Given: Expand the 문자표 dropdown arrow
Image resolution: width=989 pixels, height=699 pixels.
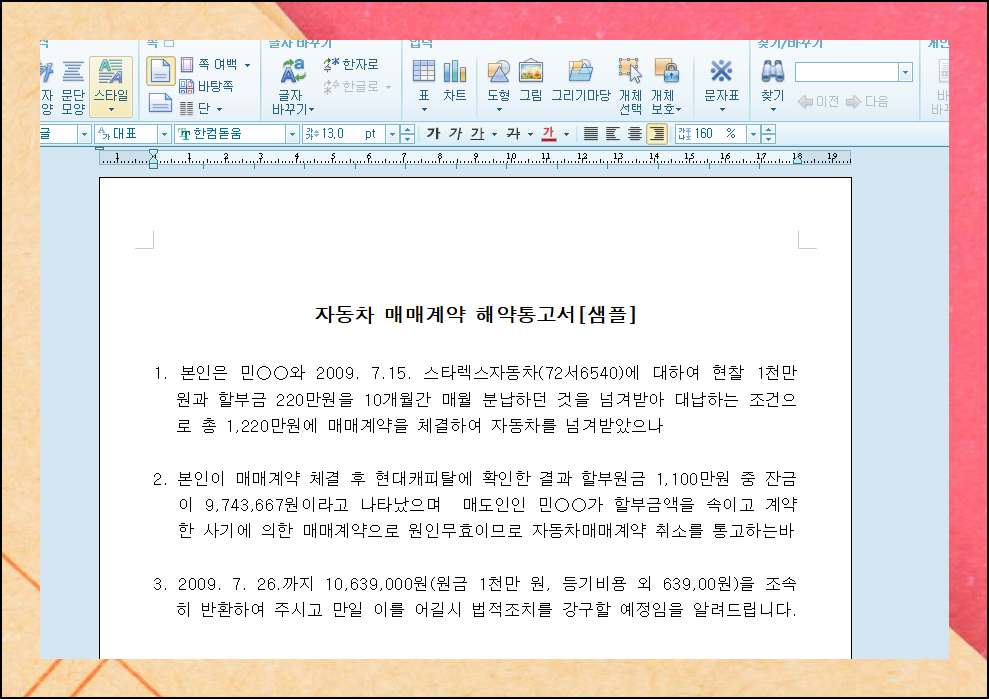Looking at the screenshot, I should [x=722, y=110].
